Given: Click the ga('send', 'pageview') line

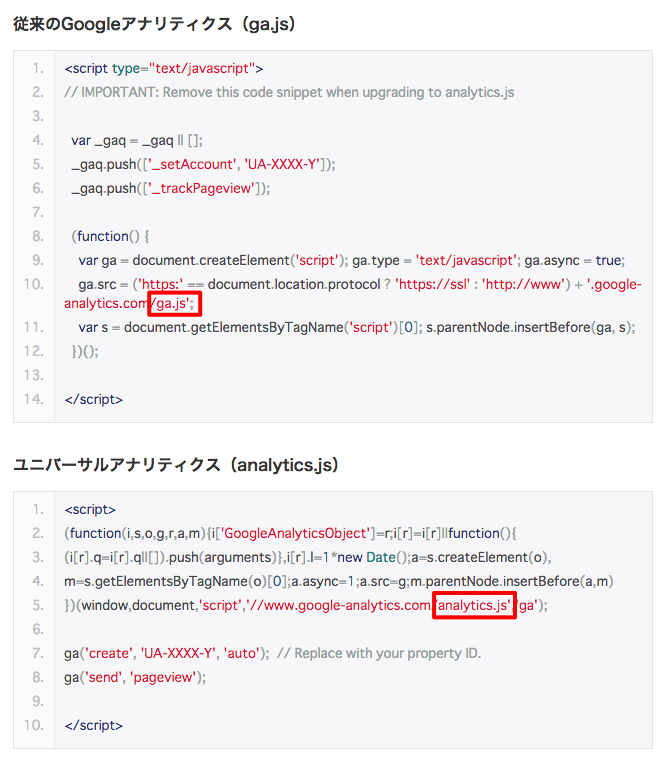Looking at the screenshot, I should tap(135, 677).
